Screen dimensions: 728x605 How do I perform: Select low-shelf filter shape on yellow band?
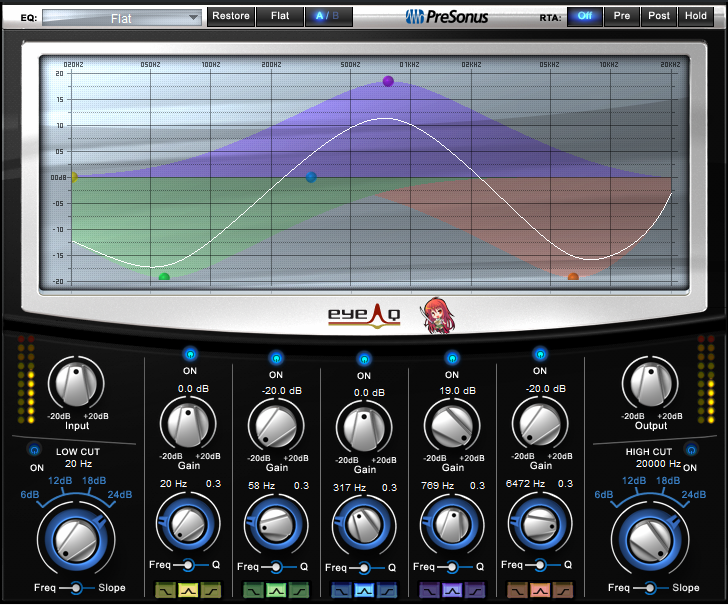point(165,591)
